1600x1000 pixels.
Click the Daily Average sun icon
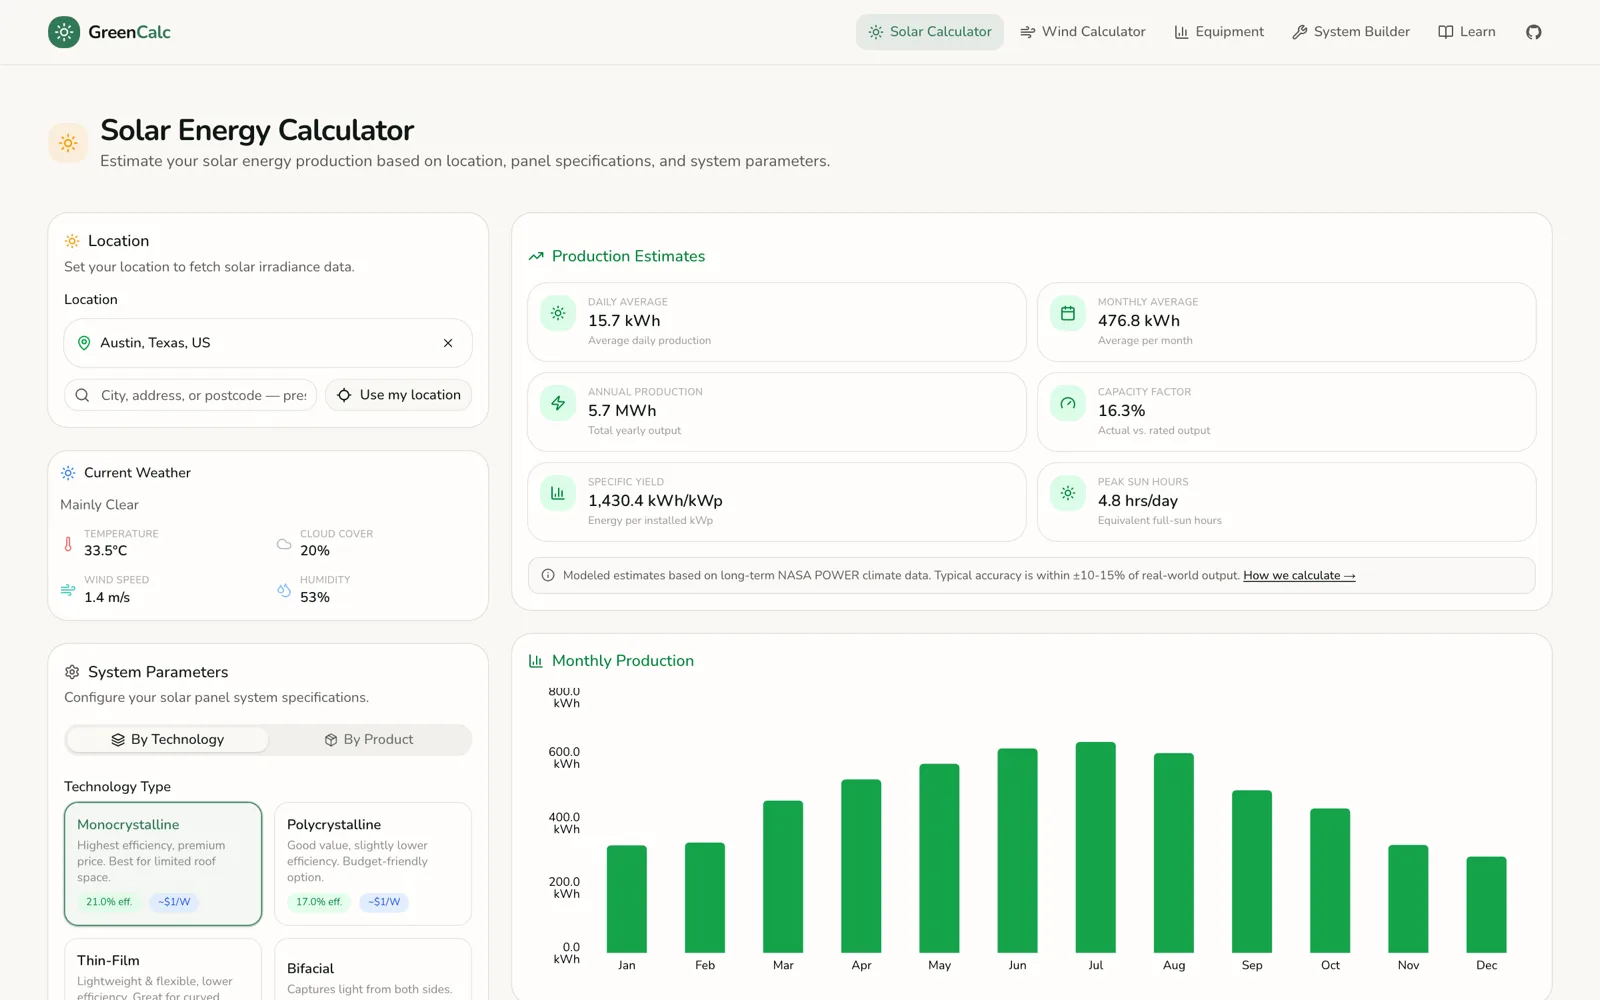tap(558, 313)
